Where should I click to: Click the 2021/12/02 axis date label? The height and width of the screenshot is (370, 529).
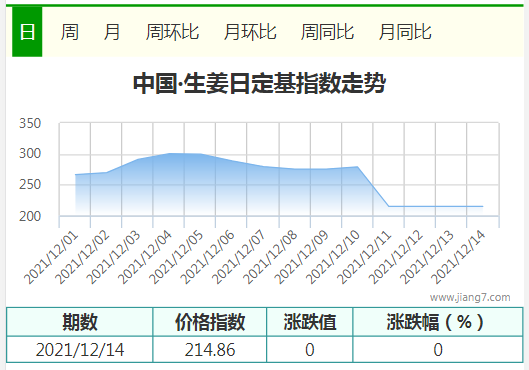(x=82, y=257)
